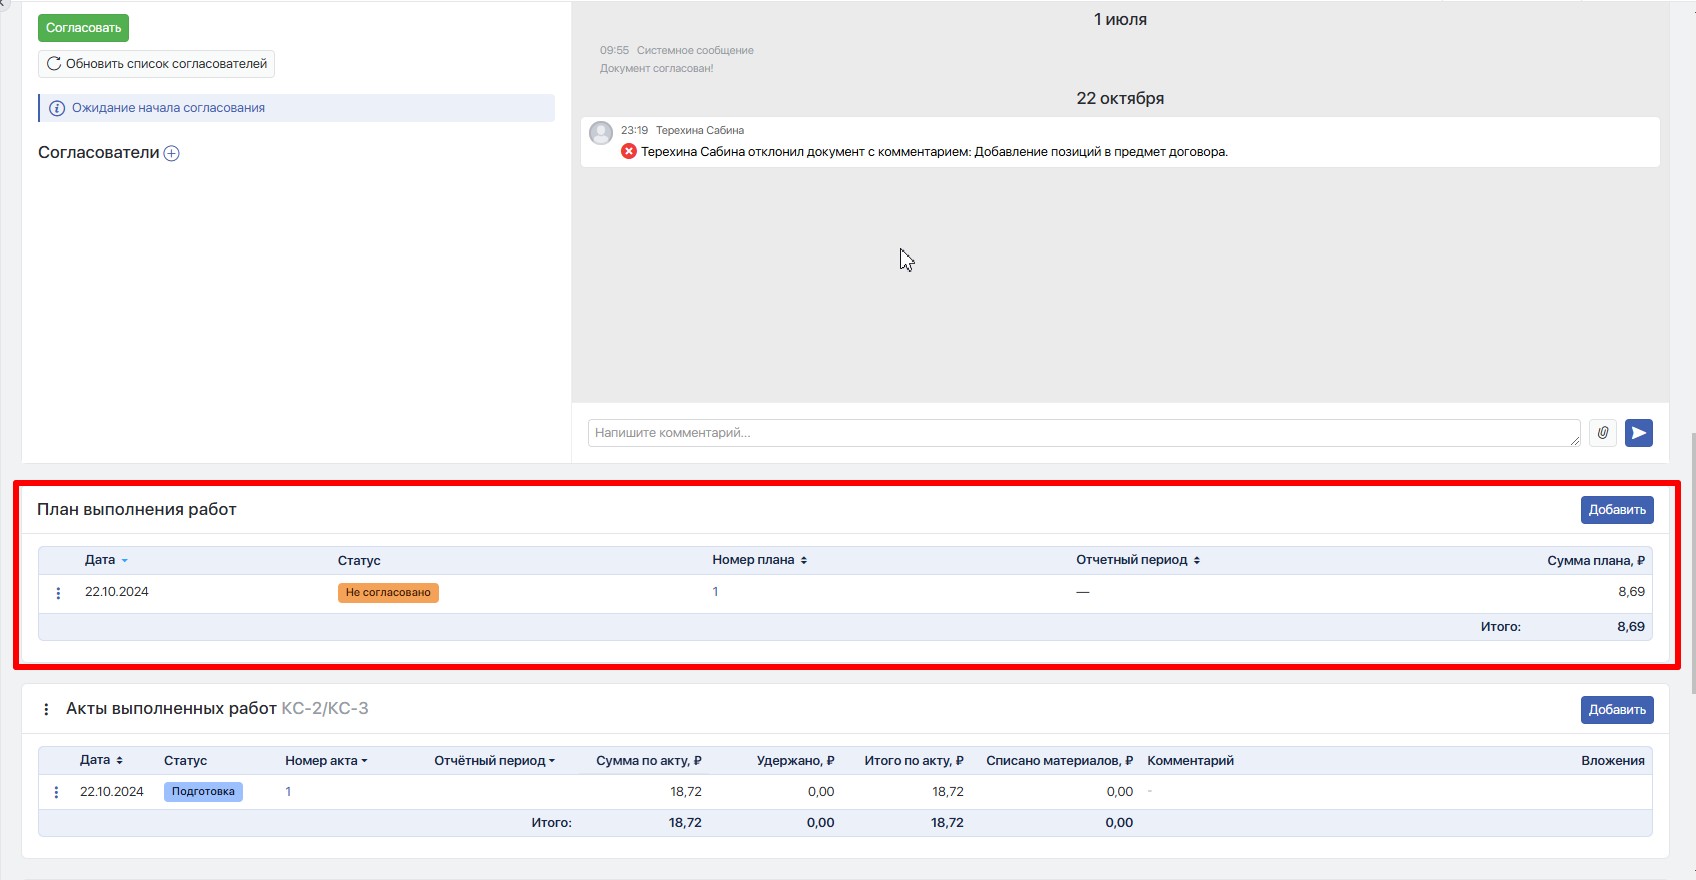
Task: Type in the Напишите комментарий field
Action: [1082, 433]
